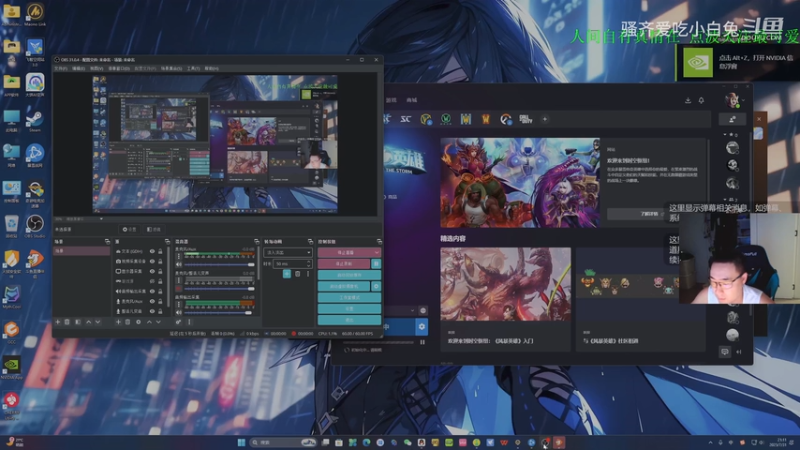Open advanced audio properties gears icon in mixer

(x=178, y=322)
